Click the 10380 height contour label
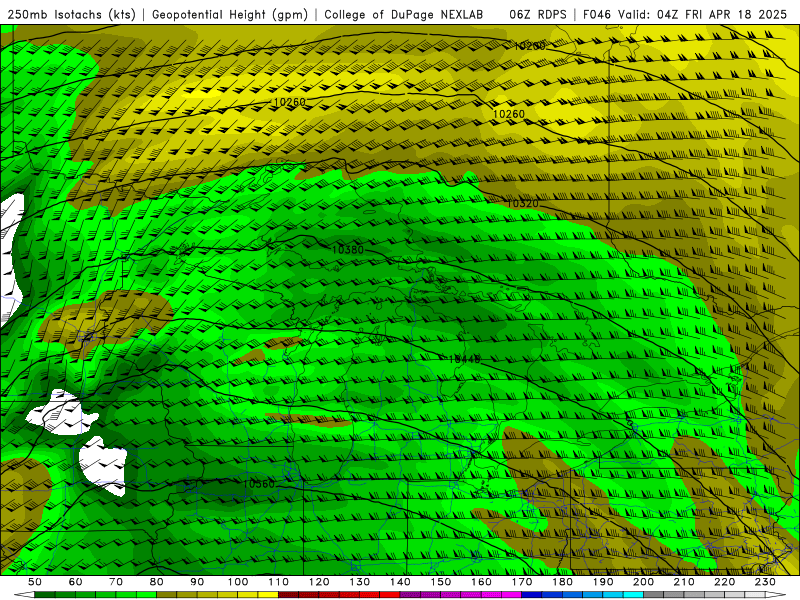This screenshot has width=800, height=600. 347,249
